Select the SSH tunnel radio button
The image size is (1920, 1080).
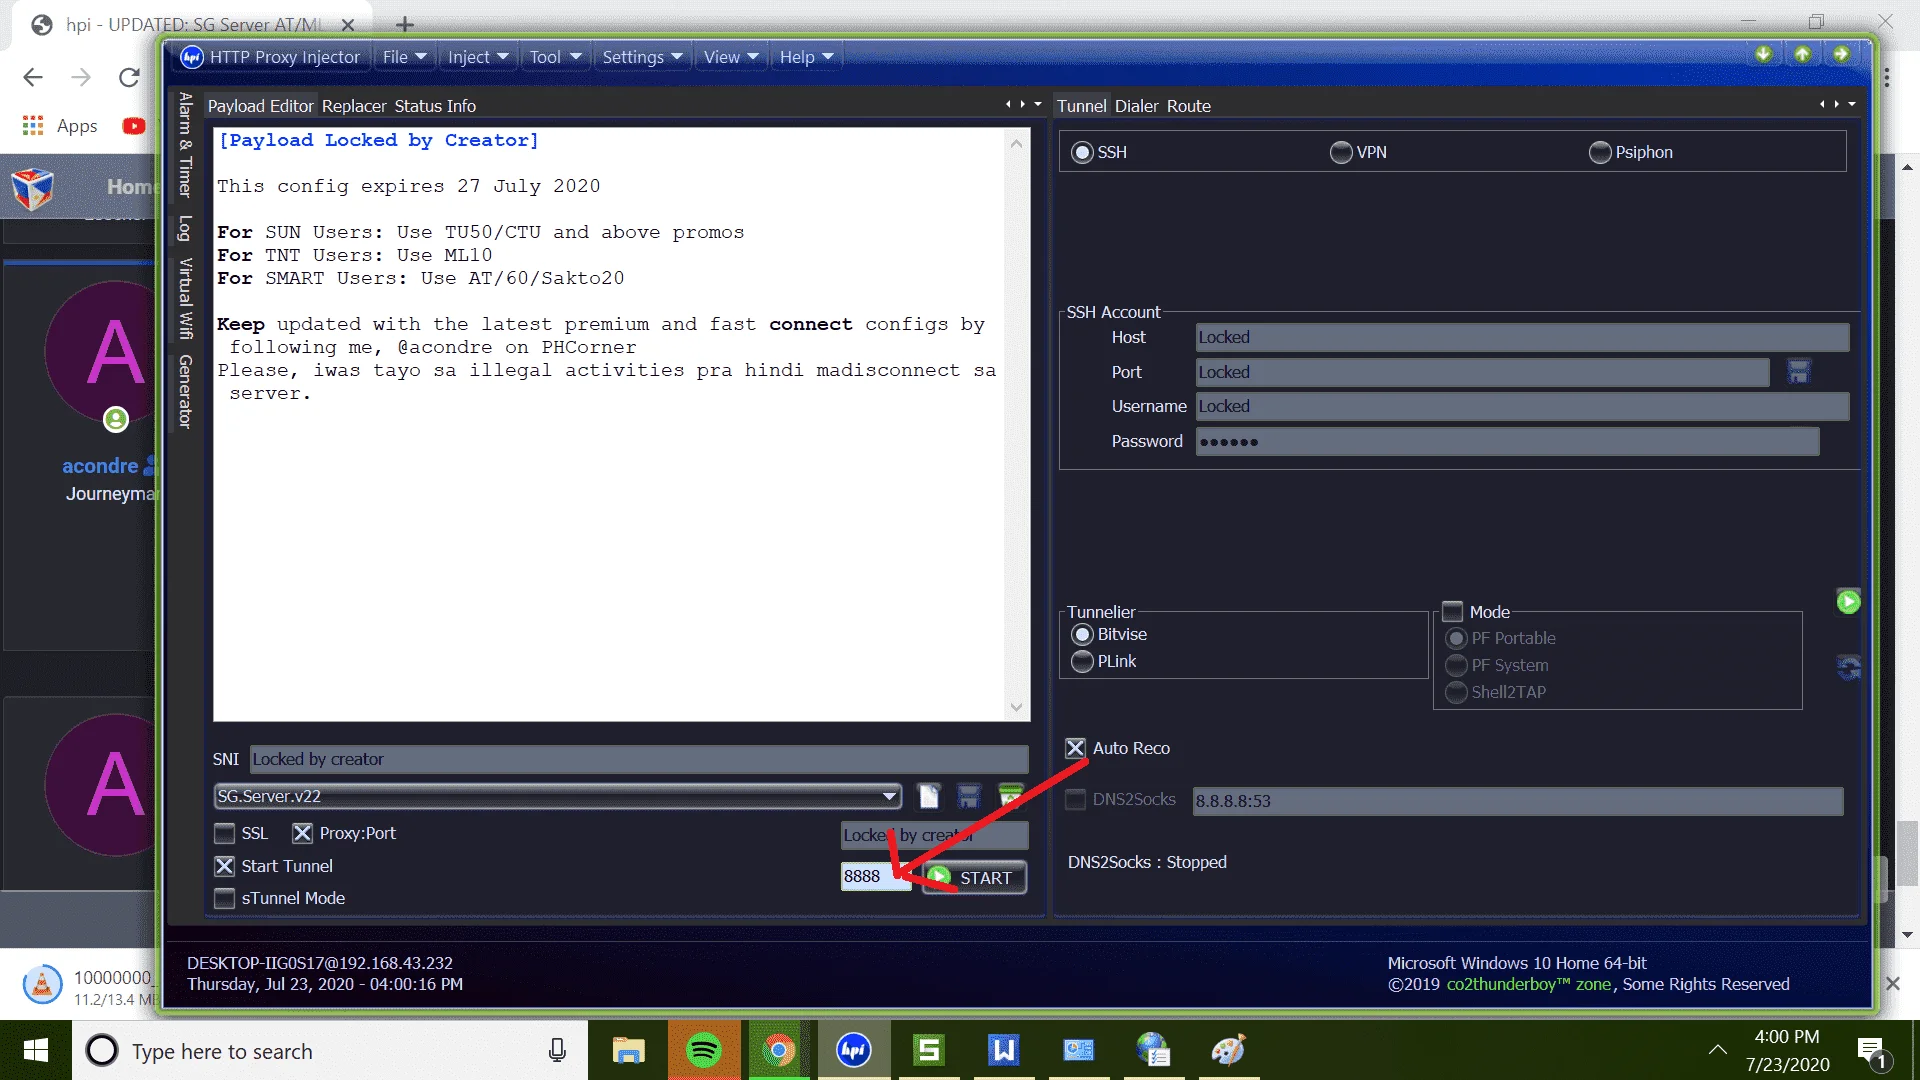pyautogui.click(x=1082, y=153)
